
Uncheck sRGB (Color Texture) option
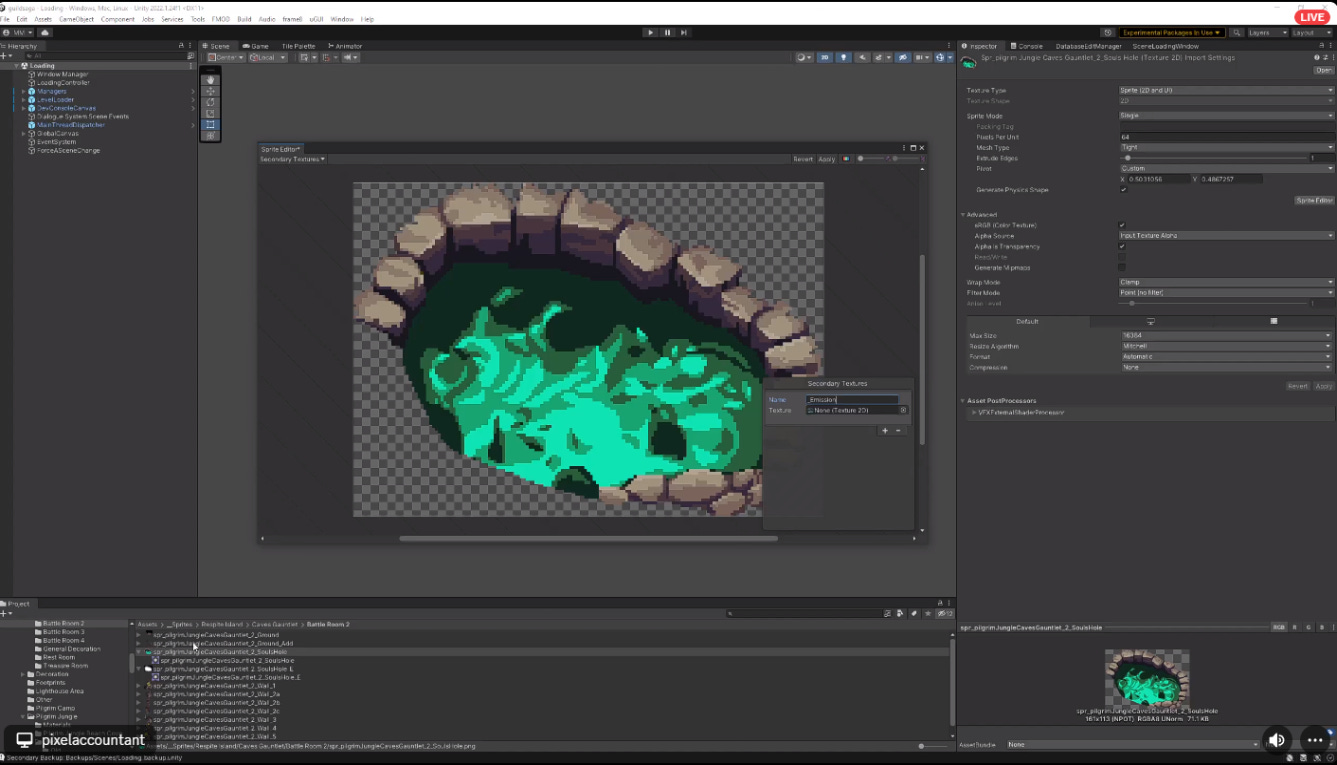pyautogui.click(x=1122, y=225)
